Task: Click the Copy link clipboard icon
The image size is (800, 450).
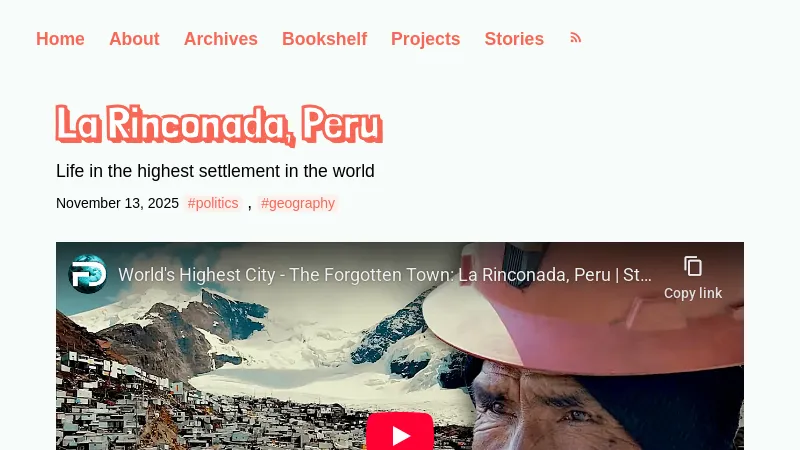Action: coord(693,266)
